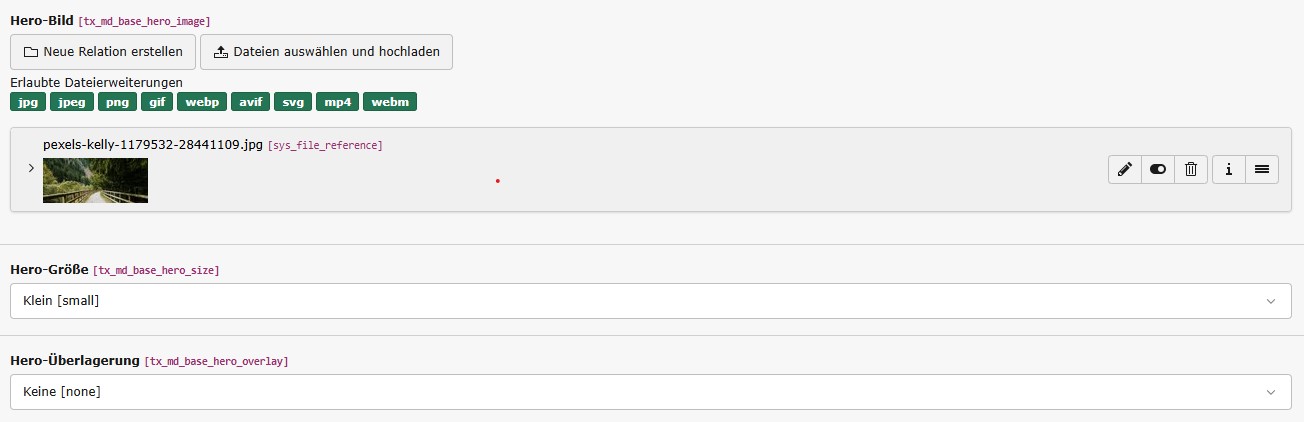Click the gif file extension badge
Viewport: 1304px width, 422px height.
pyautogui.click(x=156, y=102)
